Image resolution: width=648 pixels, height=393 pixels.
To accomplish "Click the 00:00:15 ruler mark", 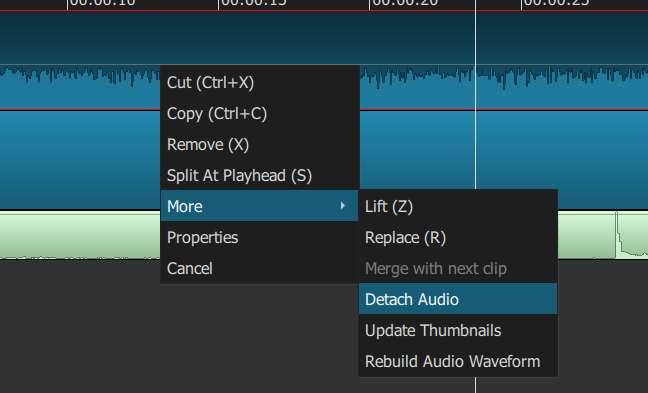I will pyautogui.click(x=253, y=3).
